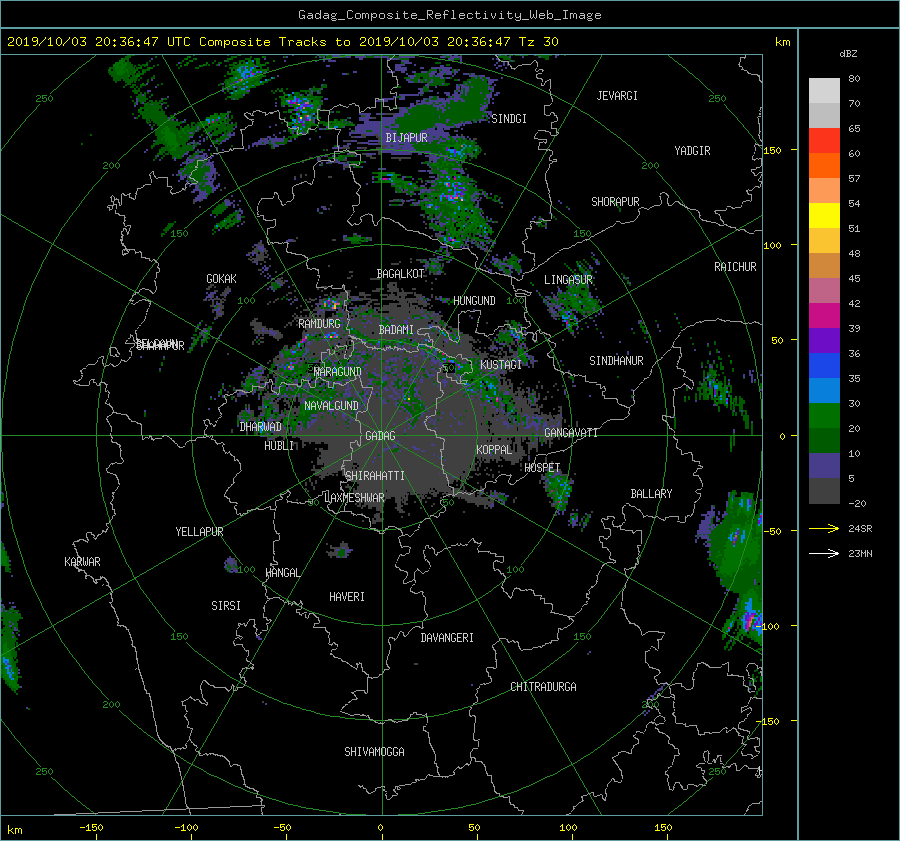
Task: Click the CHITRADURGA city label
Action: [544, 687]
